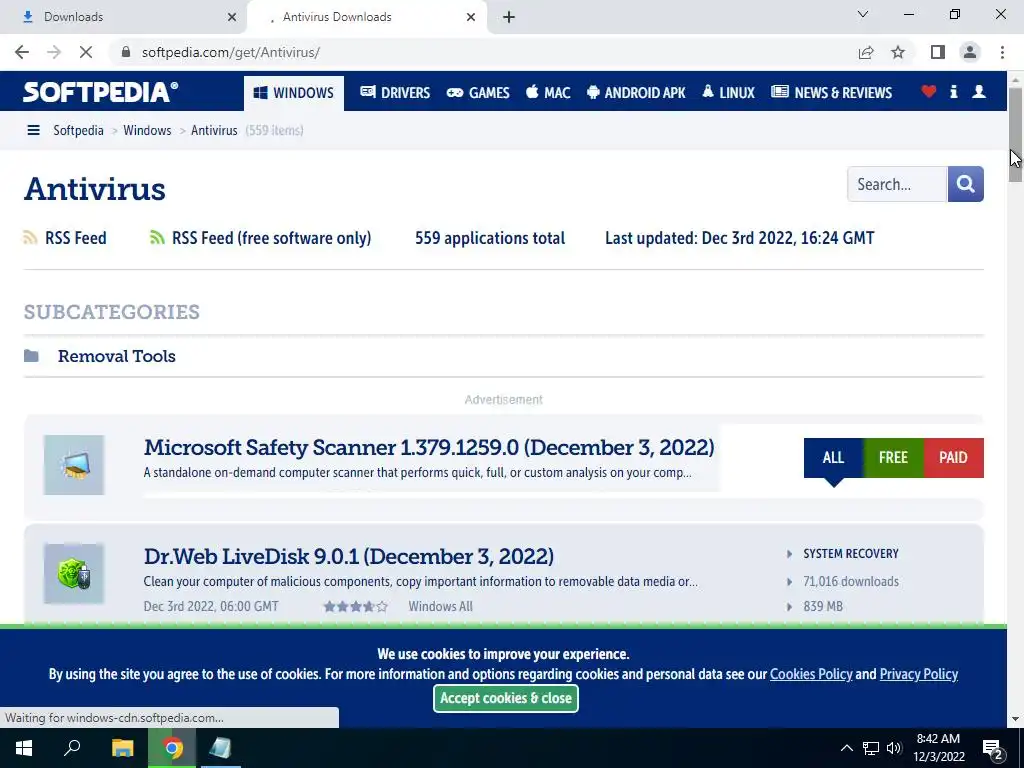Click the orange RSS Feed icon
Image resolution: width=1024 pixels, height=768 pixels.
[30, 238]
